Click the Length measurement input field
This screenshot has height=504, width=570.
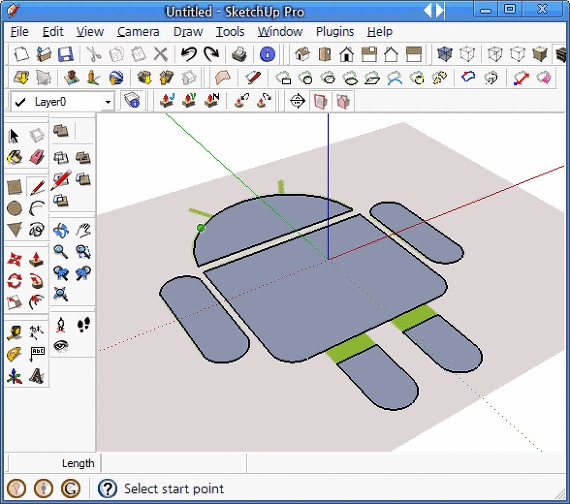[174, 463]
